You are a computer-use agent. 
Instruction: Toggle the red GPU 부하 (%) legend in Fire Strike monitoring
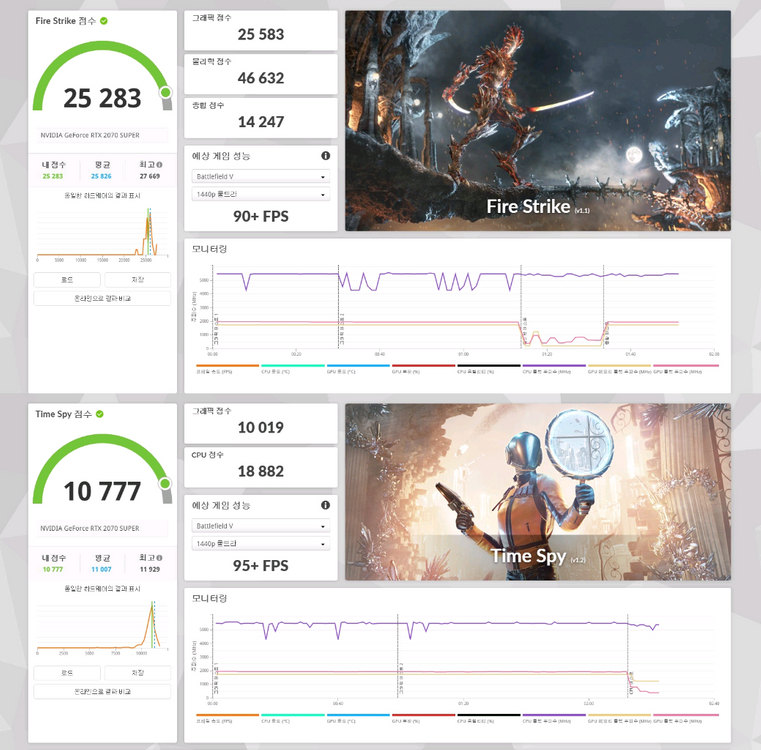423,368
